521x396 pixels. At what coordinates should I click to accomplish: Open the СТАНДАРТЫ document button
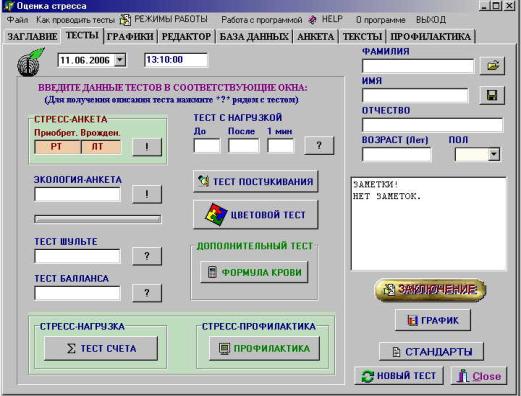point(431,351)
